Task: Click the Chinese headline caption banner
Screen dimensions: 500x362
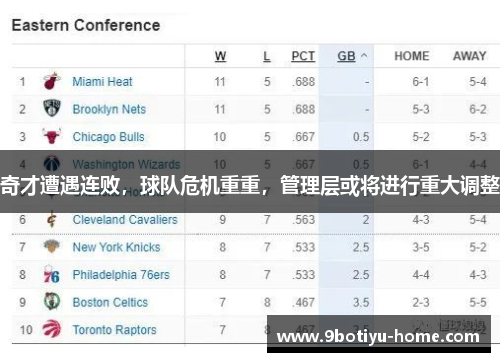Action: coord(250,181)
